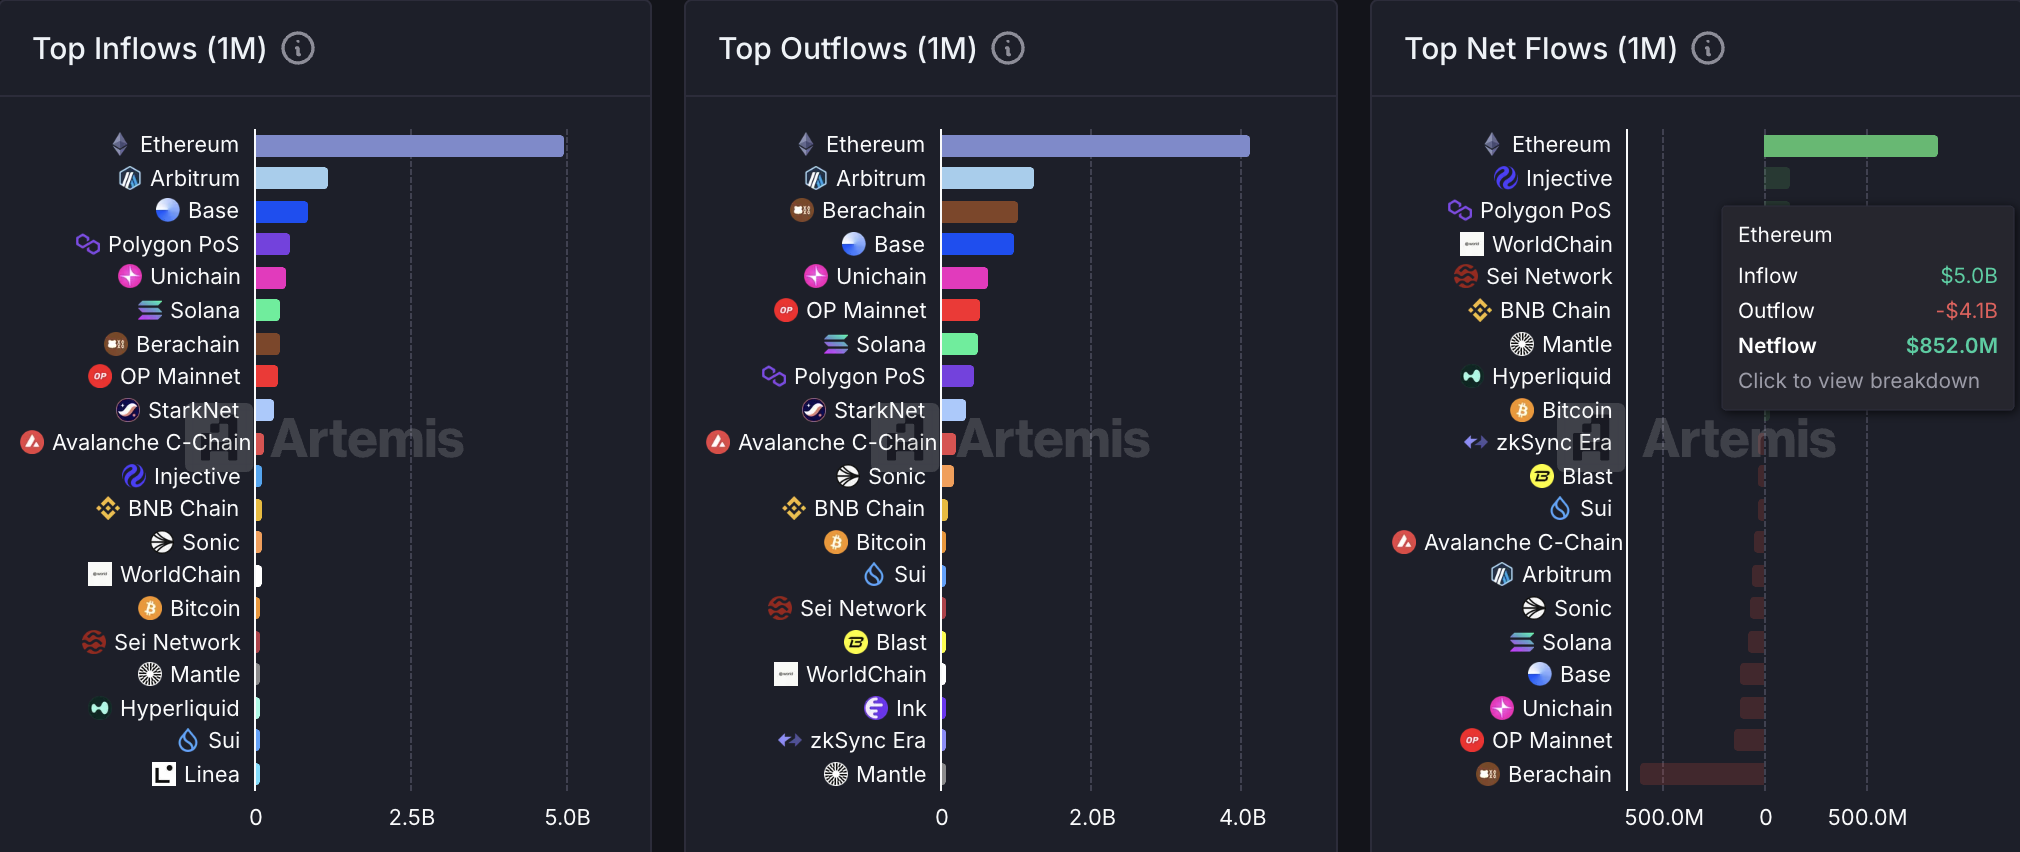
Task: Click info icon beside Top Inflows title
Action: [x=298, y=48]
